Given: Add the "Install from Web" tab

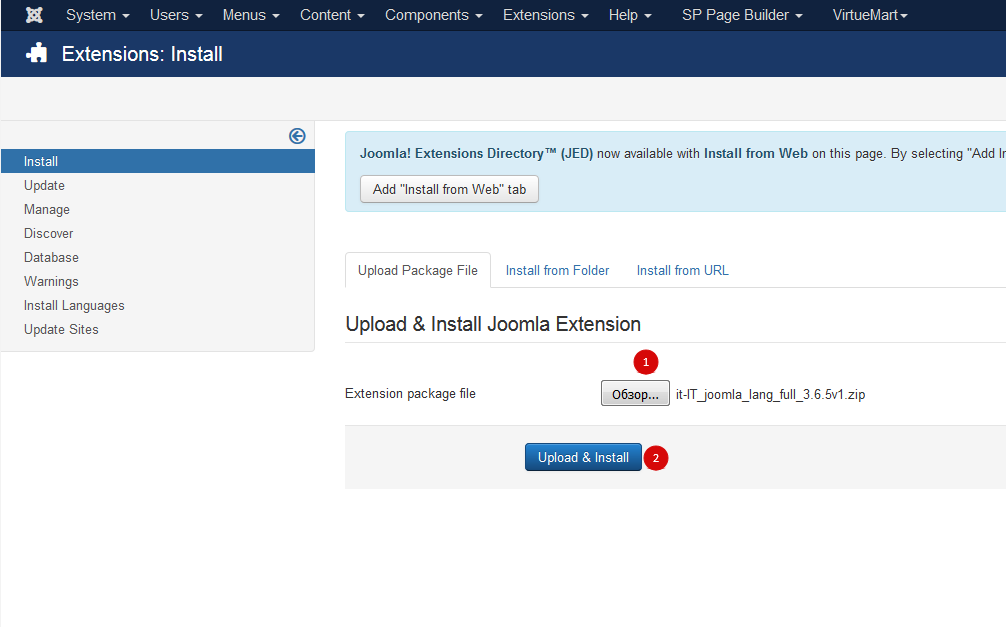Looking at the screenshot, I should click(449, 189).
